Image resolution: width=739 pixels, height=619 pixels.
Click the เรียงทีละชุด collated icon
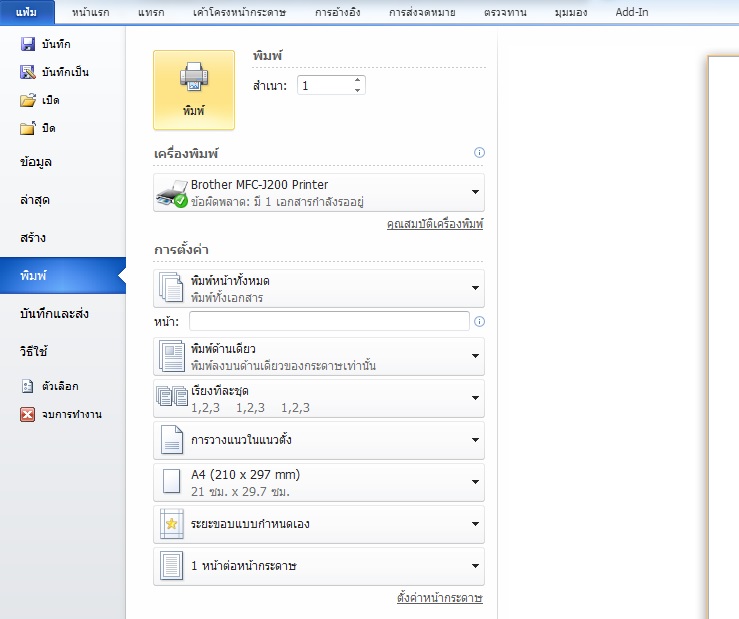point(172,396)
